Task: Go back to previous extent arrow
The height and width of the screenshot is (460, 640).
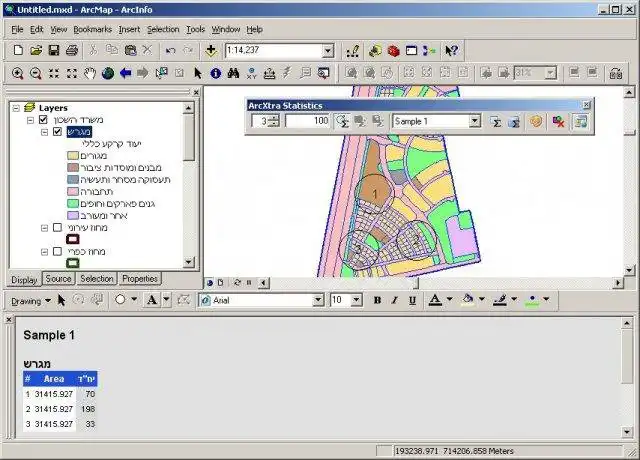Action: click(x=126, y=73)
